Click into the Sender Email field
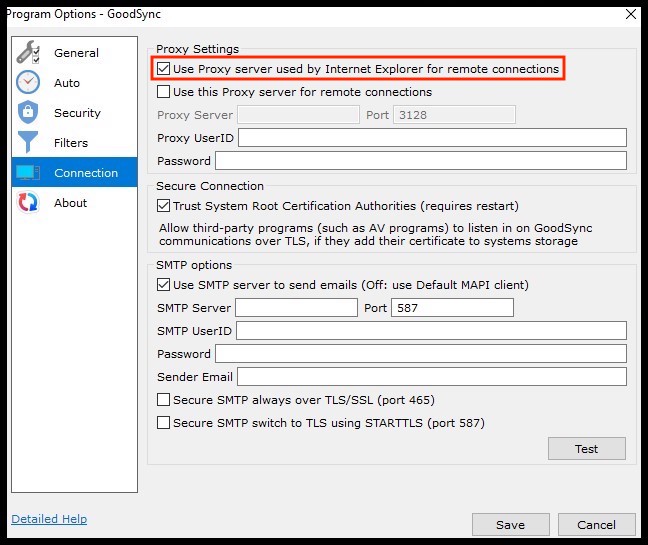The width and height of the screenshot is (648, 545). pos(432,376)
